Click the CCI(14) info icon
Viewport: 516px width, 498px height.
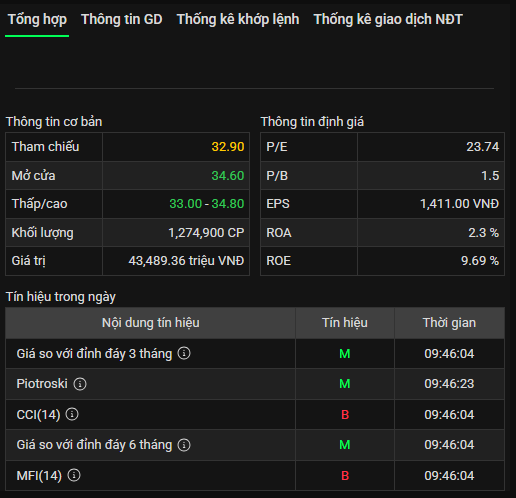[72, 414]
